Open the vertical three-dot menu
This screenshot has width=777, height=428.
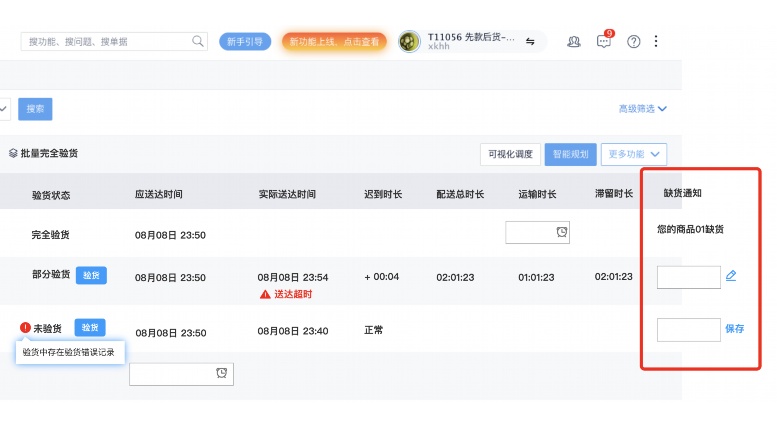[x=656, y=41]
